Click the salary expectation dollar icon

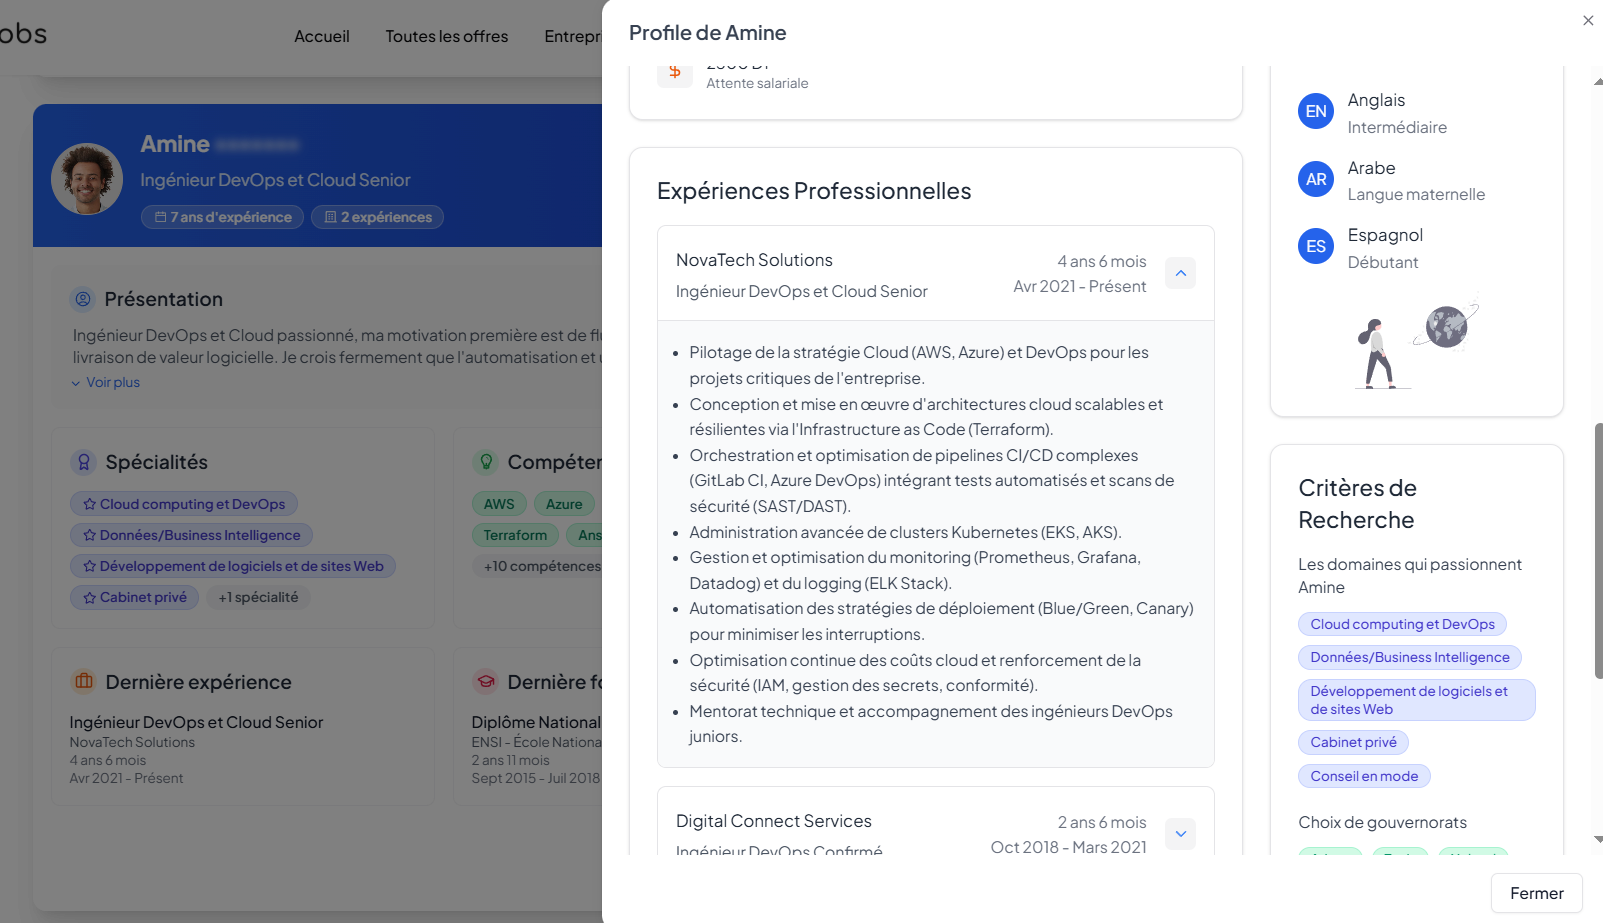pos(675,72)
